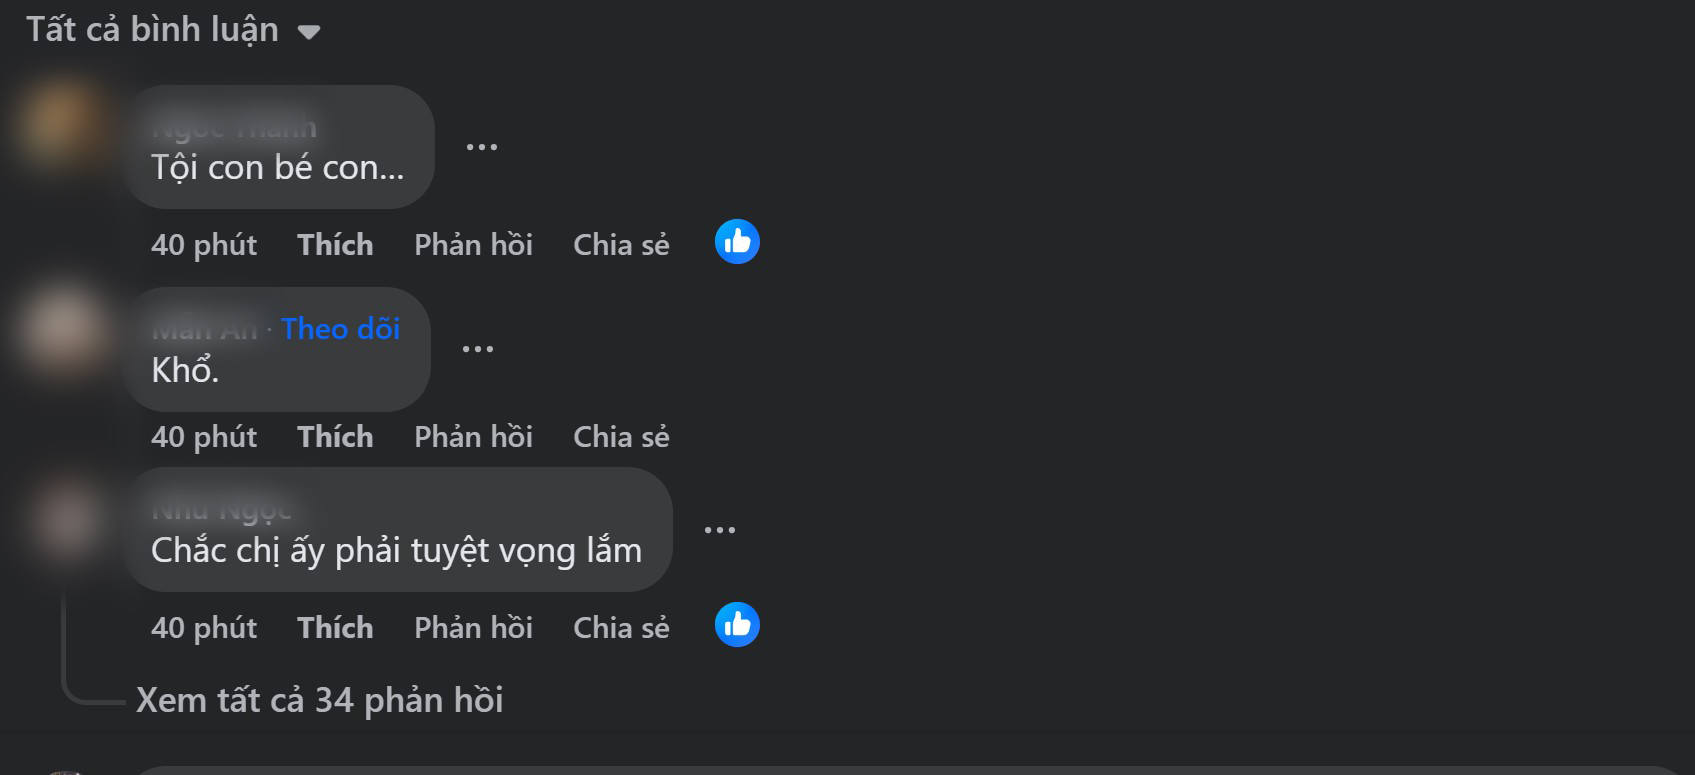Screen dimensions: 1695x775
Task: View like reaction on 'Tội con bé con...' comment
Action: (x=737, y=242)
